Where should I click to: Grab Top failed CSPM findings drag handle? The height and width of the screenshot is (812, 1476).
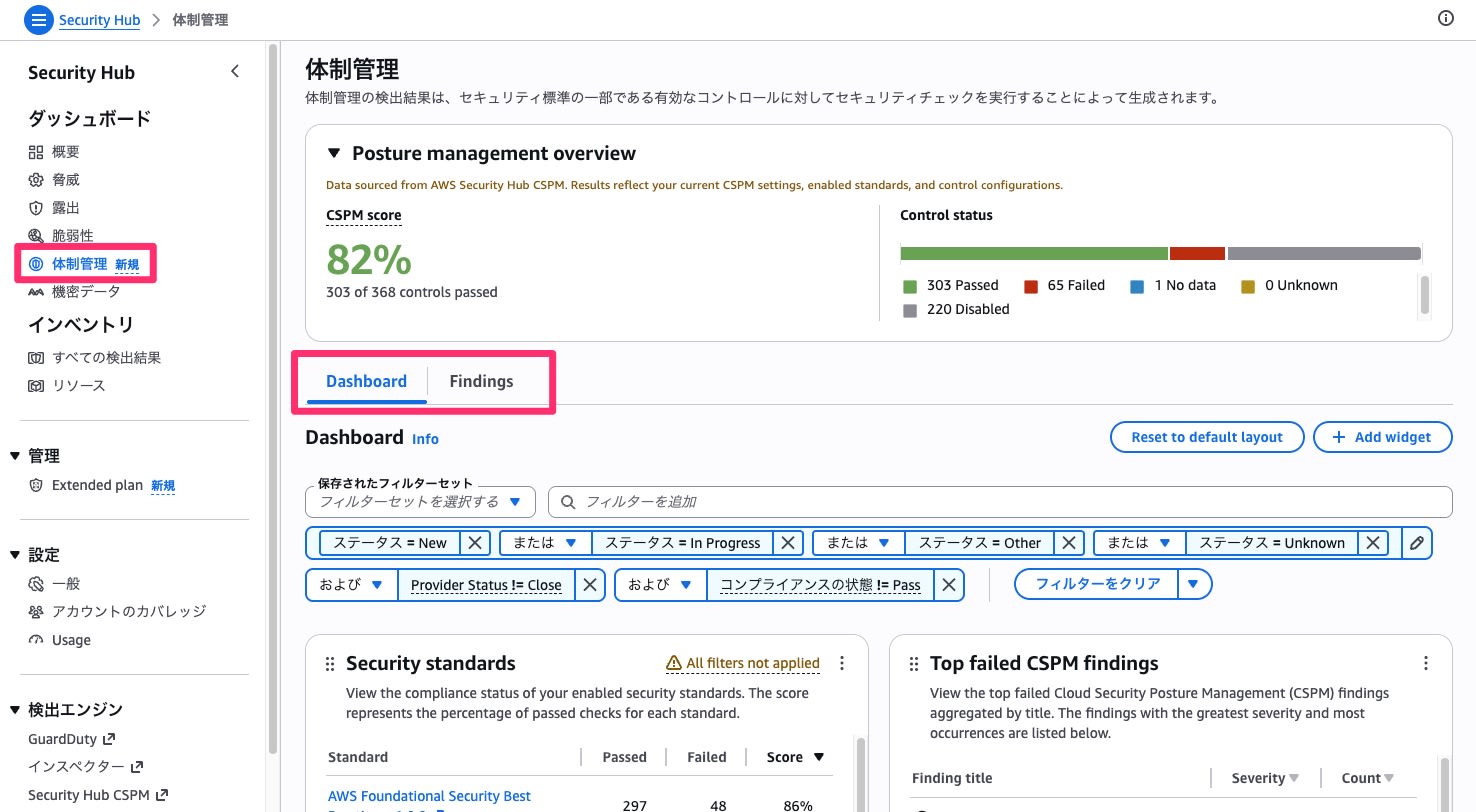pyautogui.click(x=913, y=664)
